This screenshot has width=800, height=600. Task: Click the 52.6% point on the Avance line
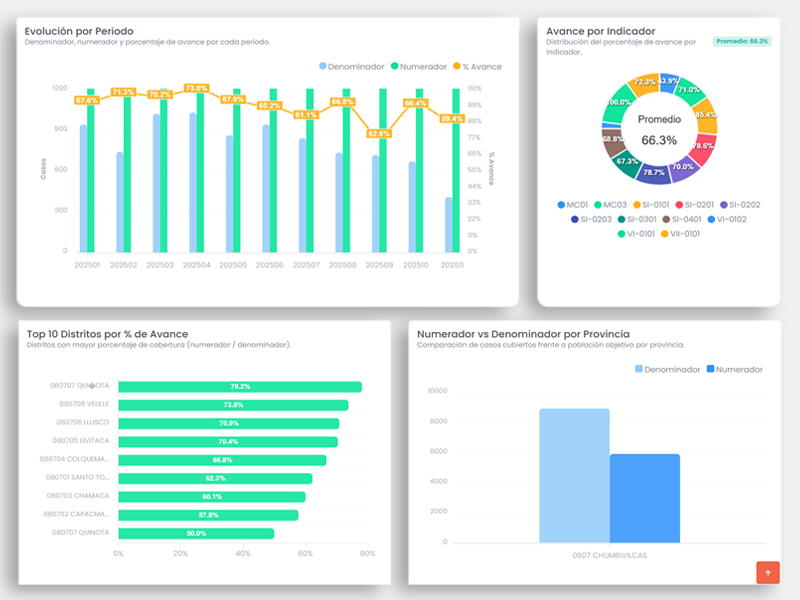pyautogui.click(x=379, y=133)
